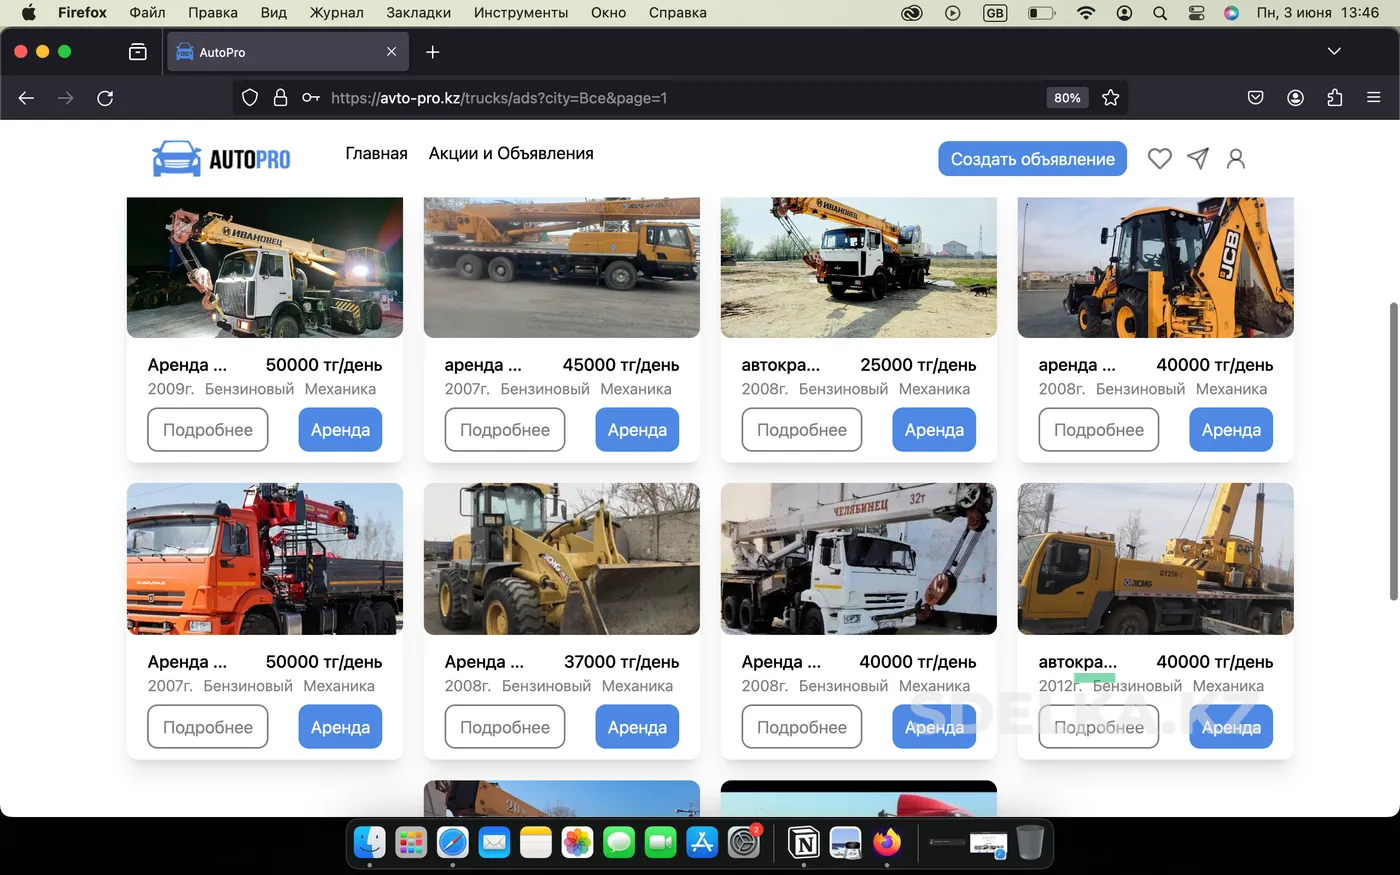Click the 37000 тг/день price text
The width and height of the screenshot is (1400, 875).
coord(621,662)
